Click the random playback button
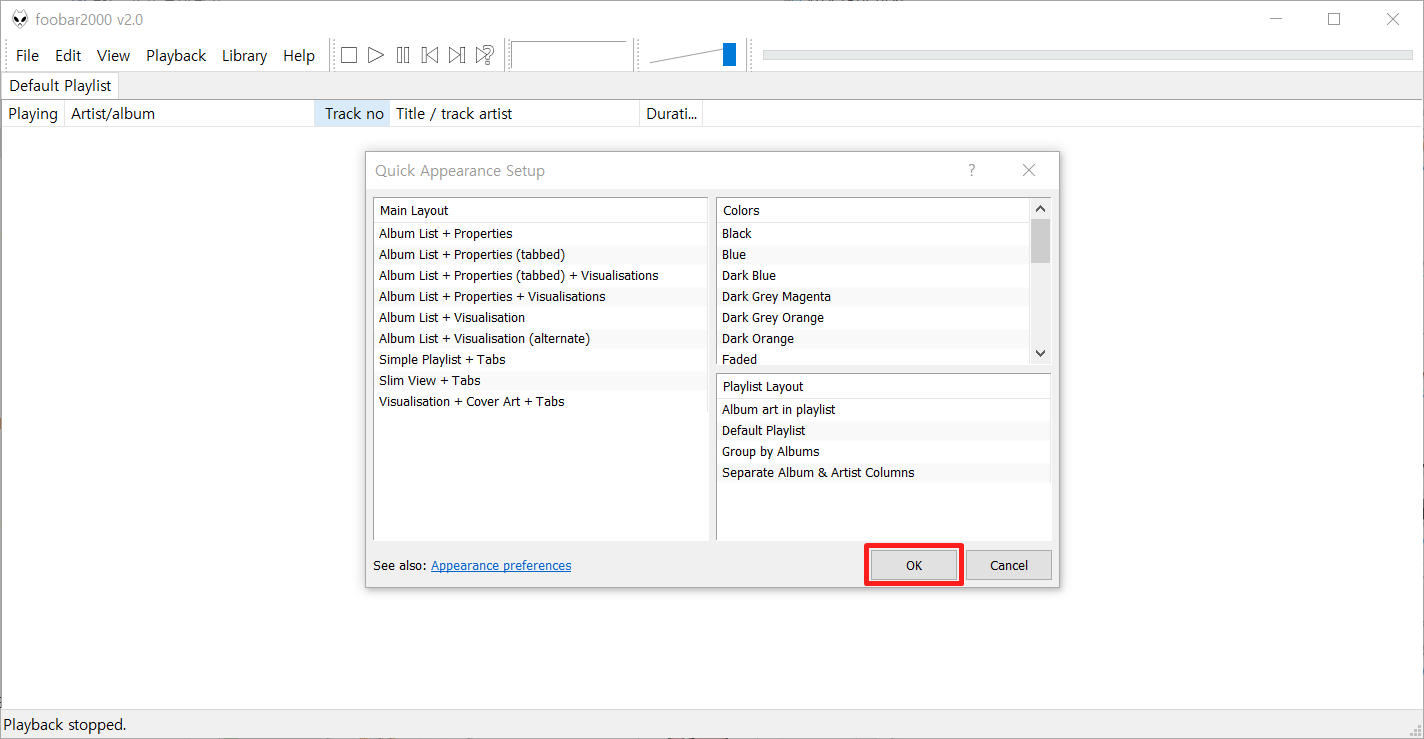 (484, 55)
